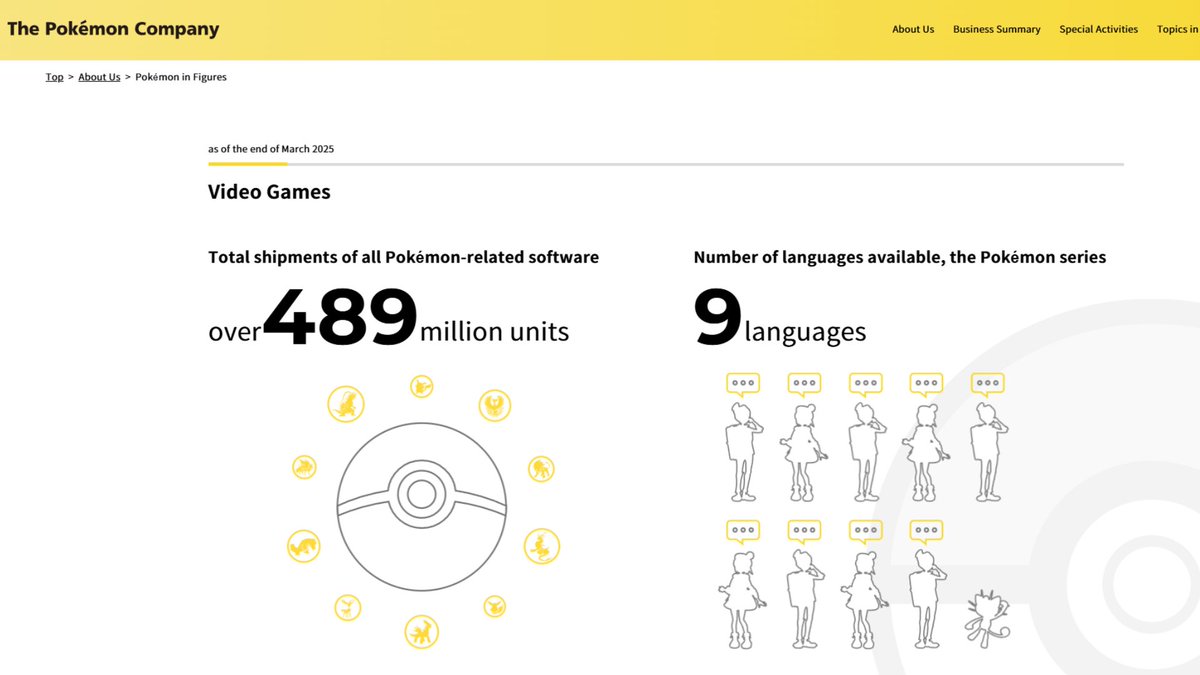Click the Video Games section heading
Image resolution: width=1200 pixels, height=675 pixels.
tap(269, 191)
